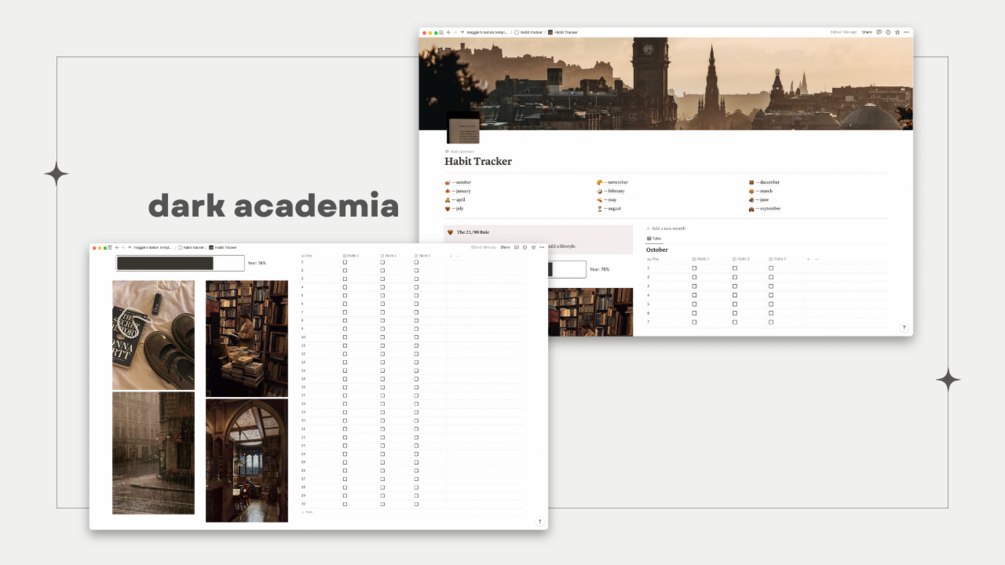Open Day column header in lower window
Image resolution: width=1005 pixels, height=565 pixels.
click(x=306, y=256)
